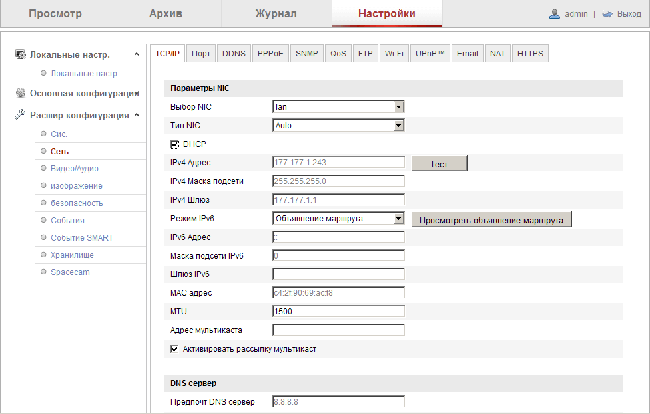This screenshot has width=650, height=414.
Task: Switch to the Журнал tab
Action: click(x=276, y=13)
